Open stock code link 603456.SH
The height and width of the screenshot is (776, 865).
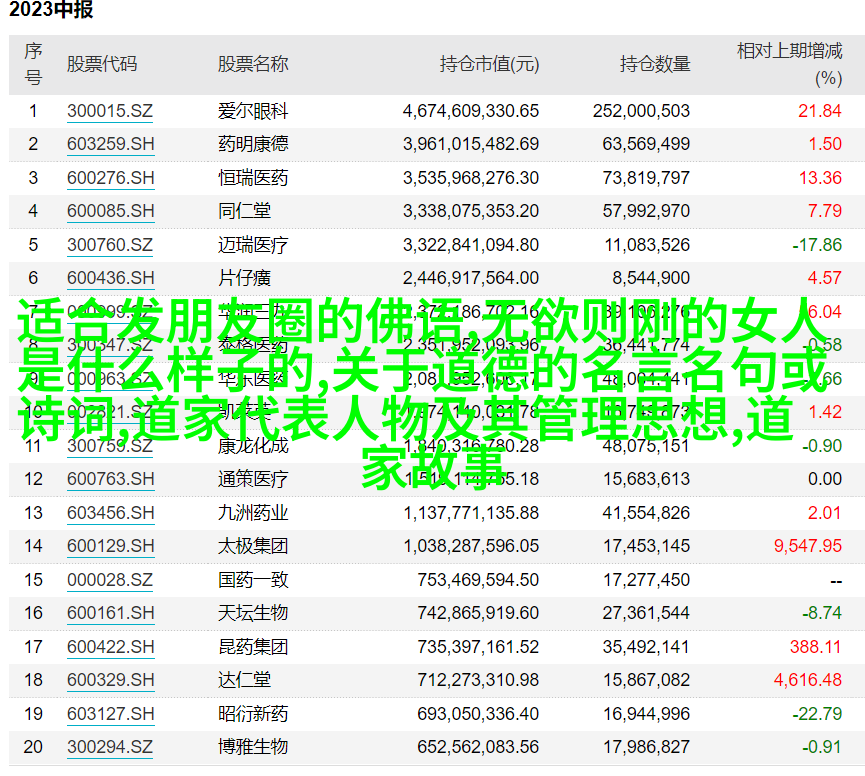click(x=110, y=513)
